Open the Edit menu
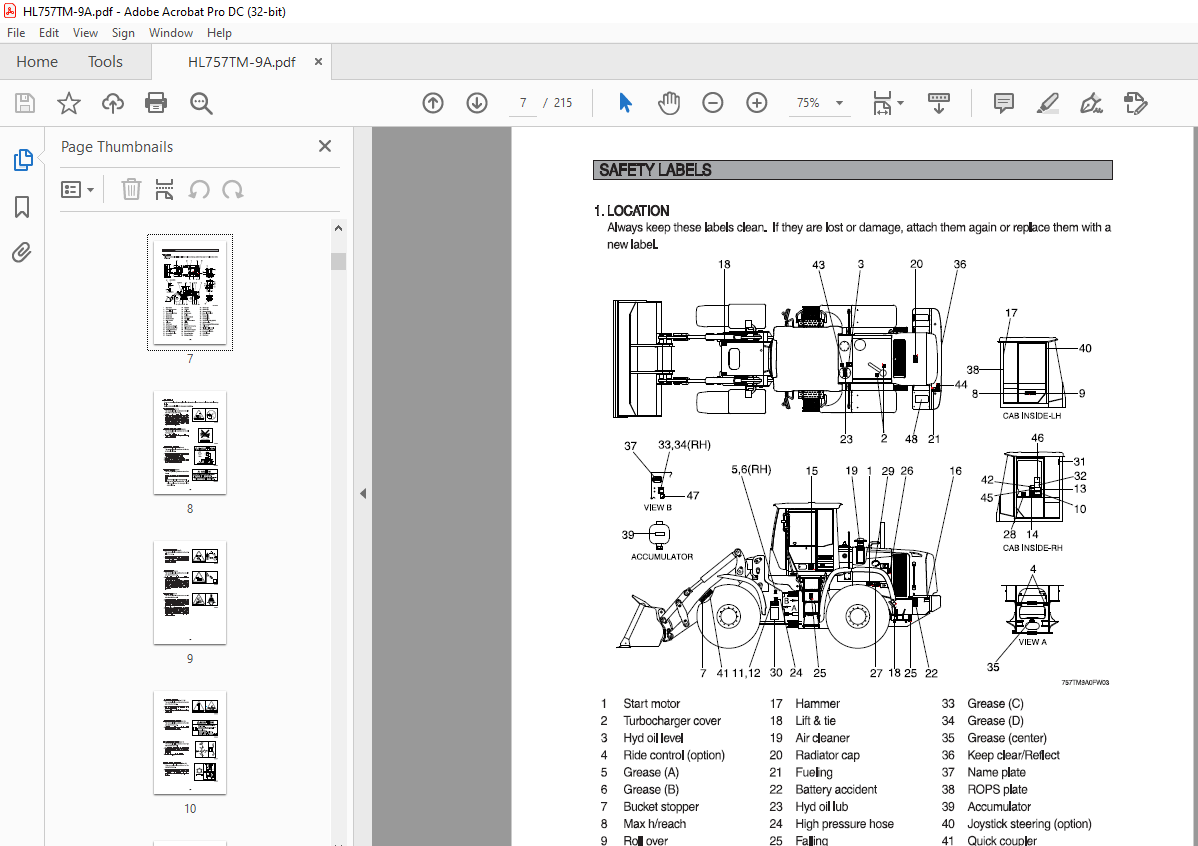This screenshot has height=846, width=1198. coord(49,33)
